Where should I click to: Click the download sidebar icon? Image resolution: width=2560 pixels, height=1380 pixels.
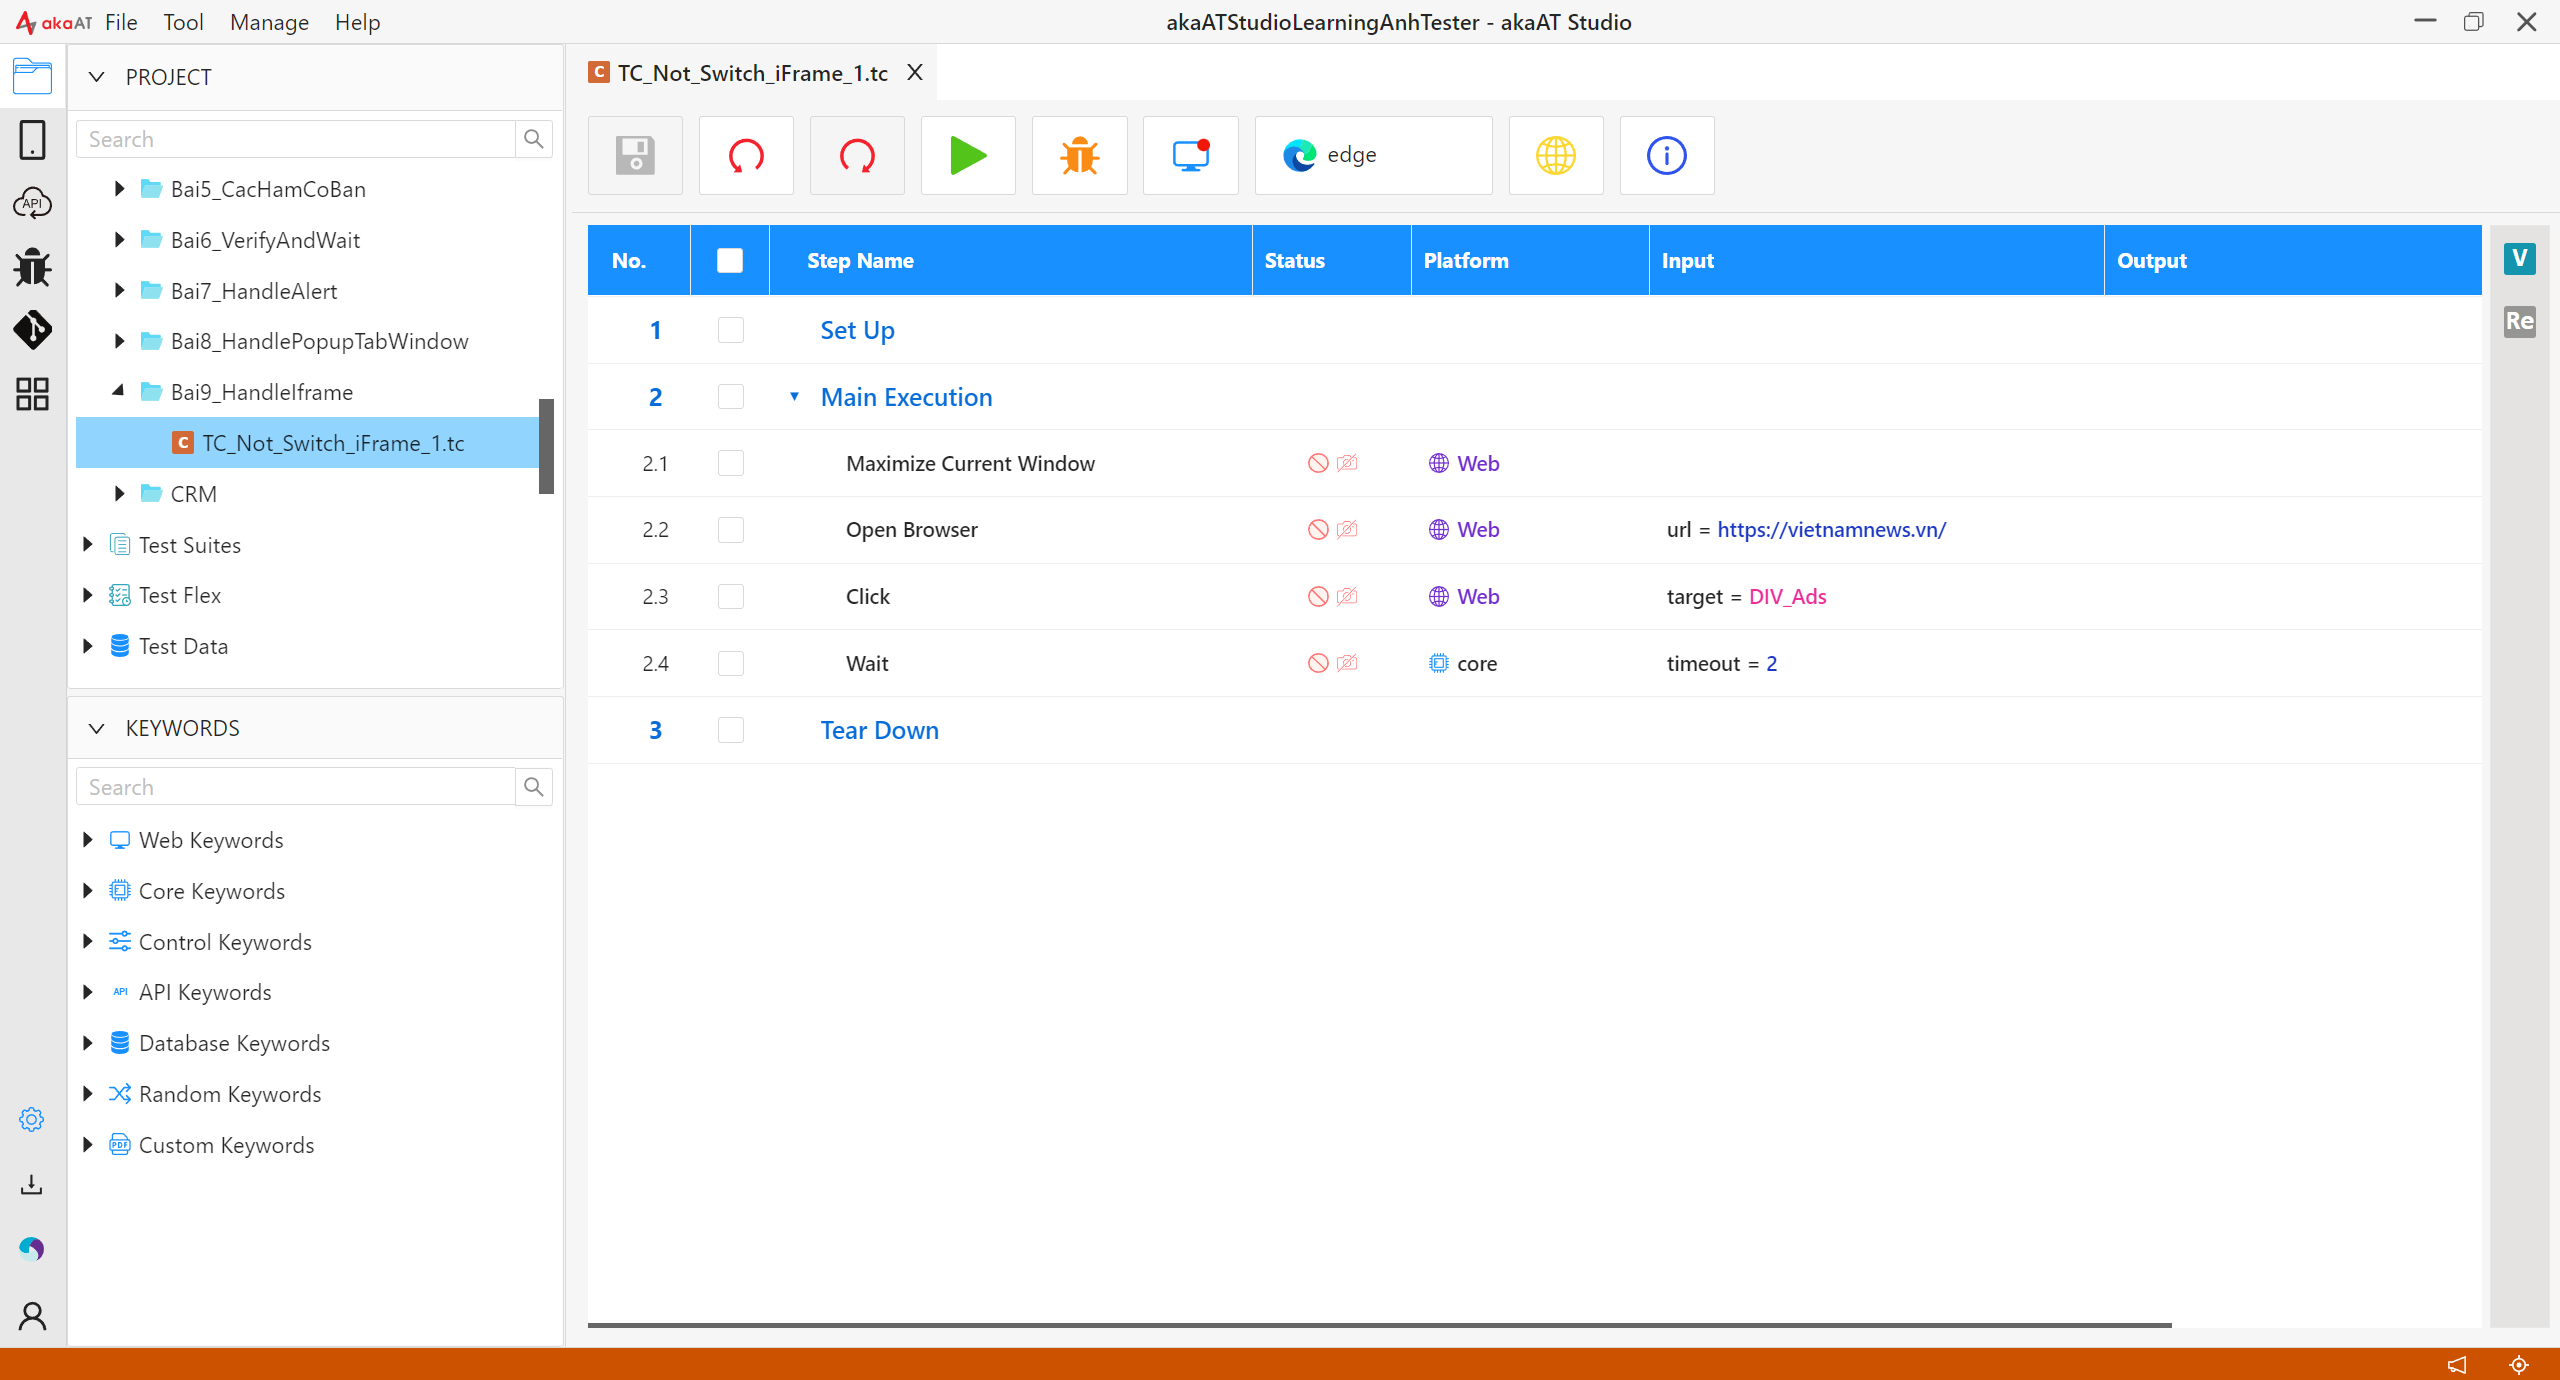pyautogui.click(x=32, y=1185)
